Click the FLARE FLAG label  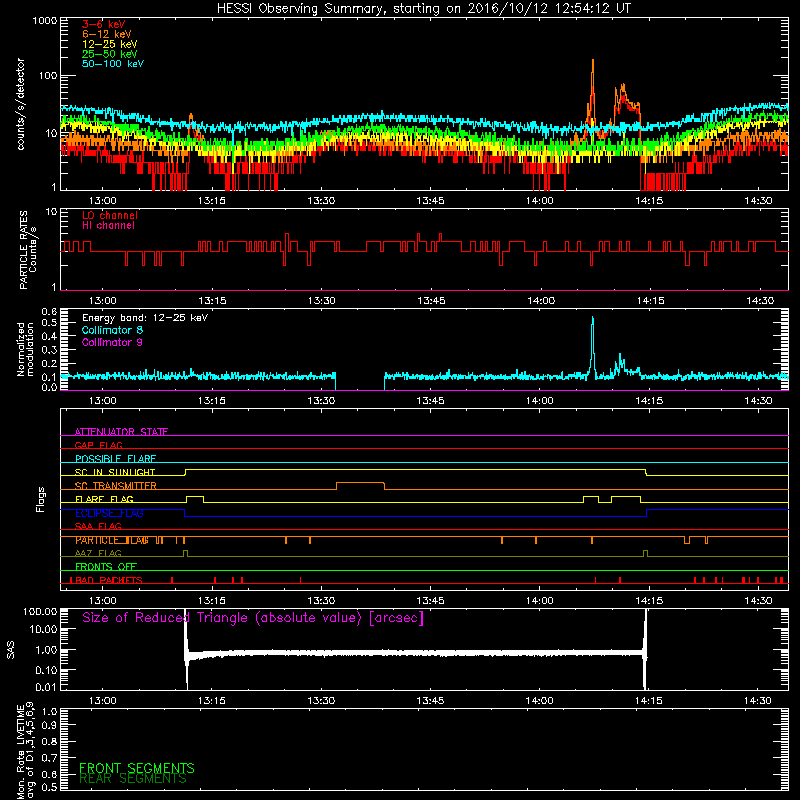[x=104, y=499]
